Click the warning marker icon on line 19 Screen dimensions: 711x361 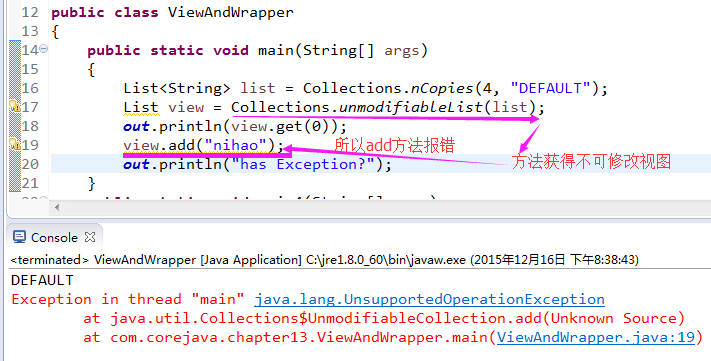pos(15,145)
